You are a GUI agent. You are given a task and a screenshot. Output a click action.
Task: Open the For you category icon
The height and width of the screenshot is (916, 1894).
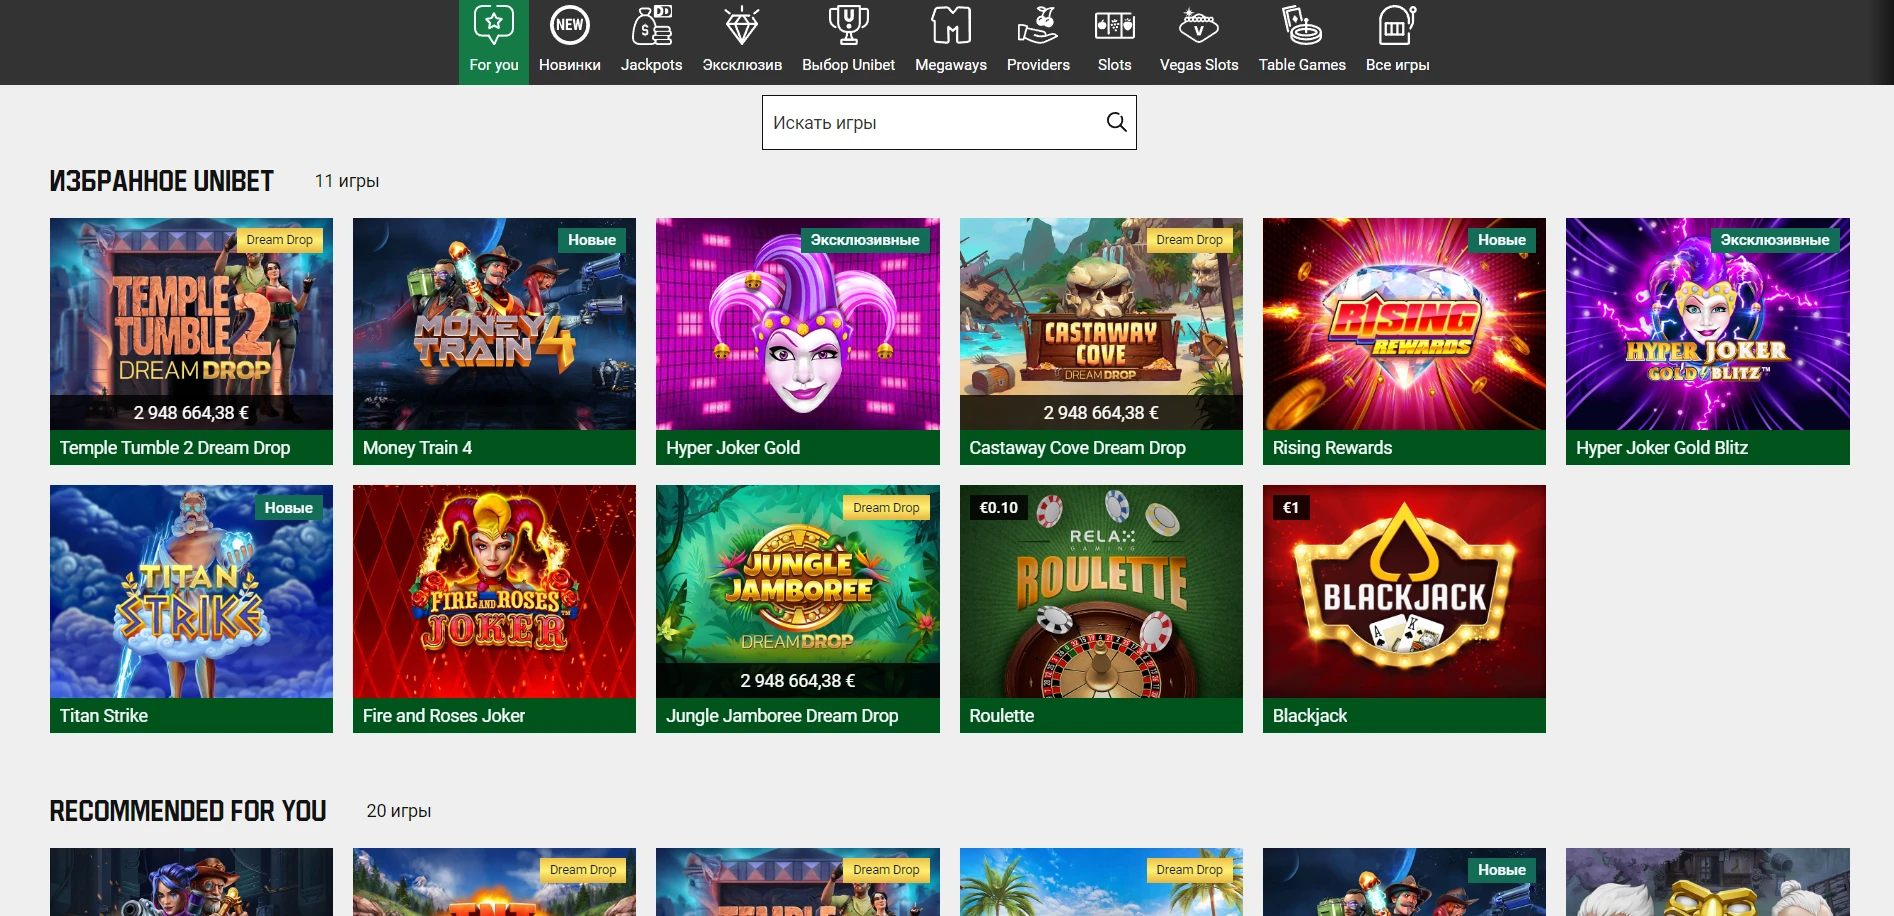coord(494,26)
